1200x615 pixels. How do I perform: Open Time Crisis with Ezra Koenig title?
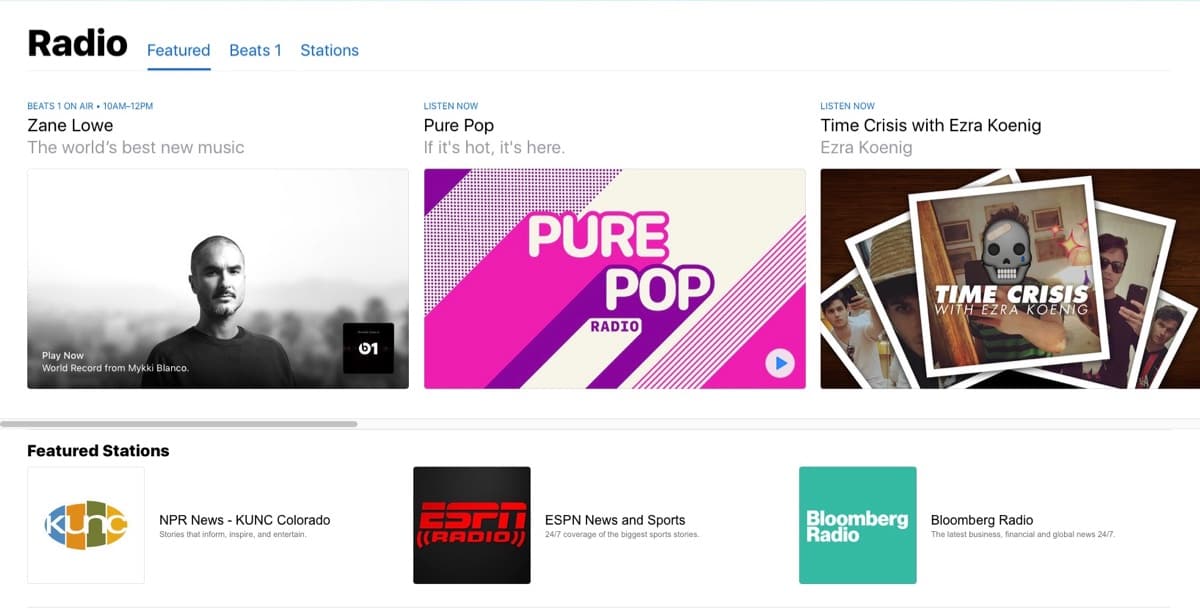pos(930,125)
